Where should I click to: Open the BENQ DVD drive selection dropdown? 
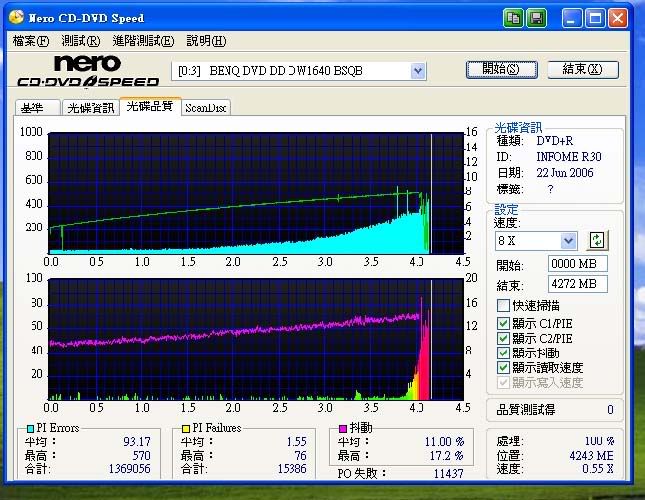(x=418, y=70)
